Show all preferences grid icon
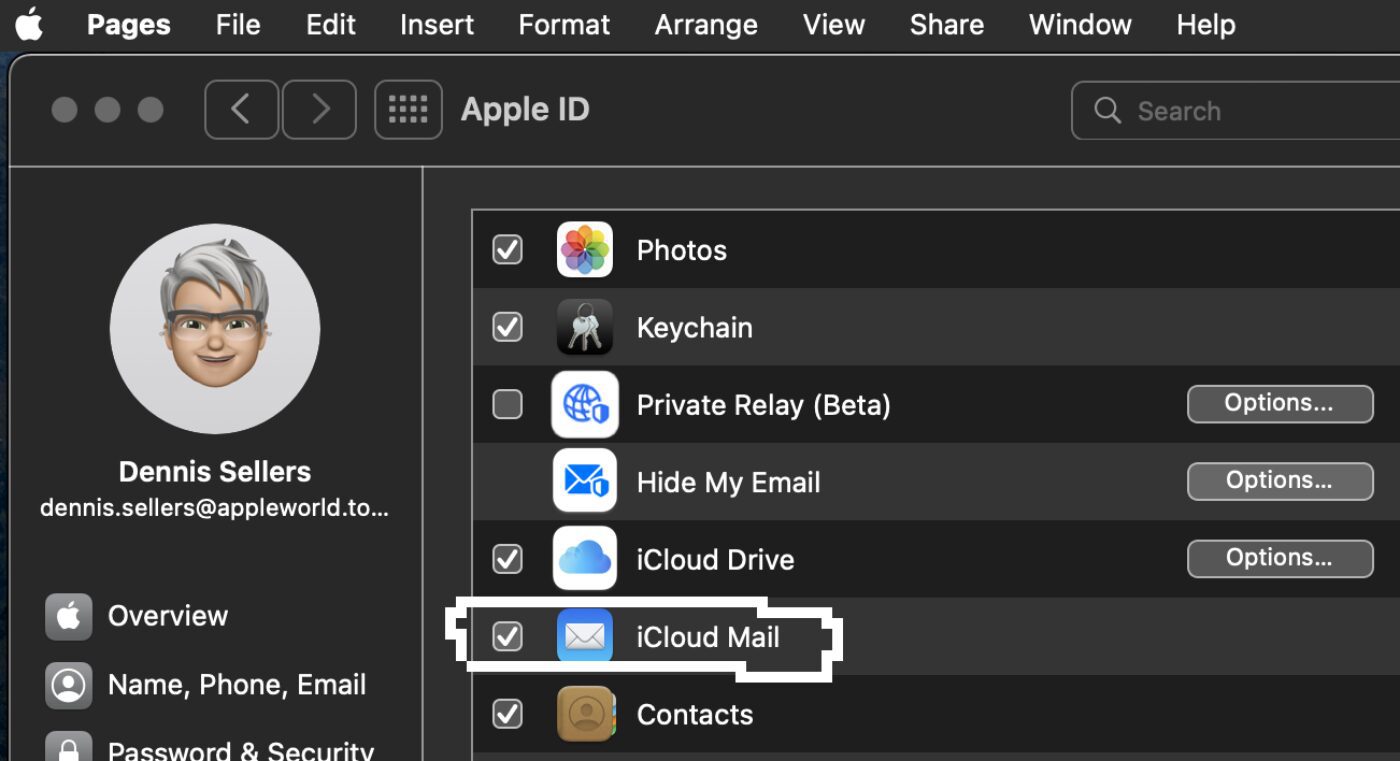This screenshot has height=761, width=1400. [408, 110]
